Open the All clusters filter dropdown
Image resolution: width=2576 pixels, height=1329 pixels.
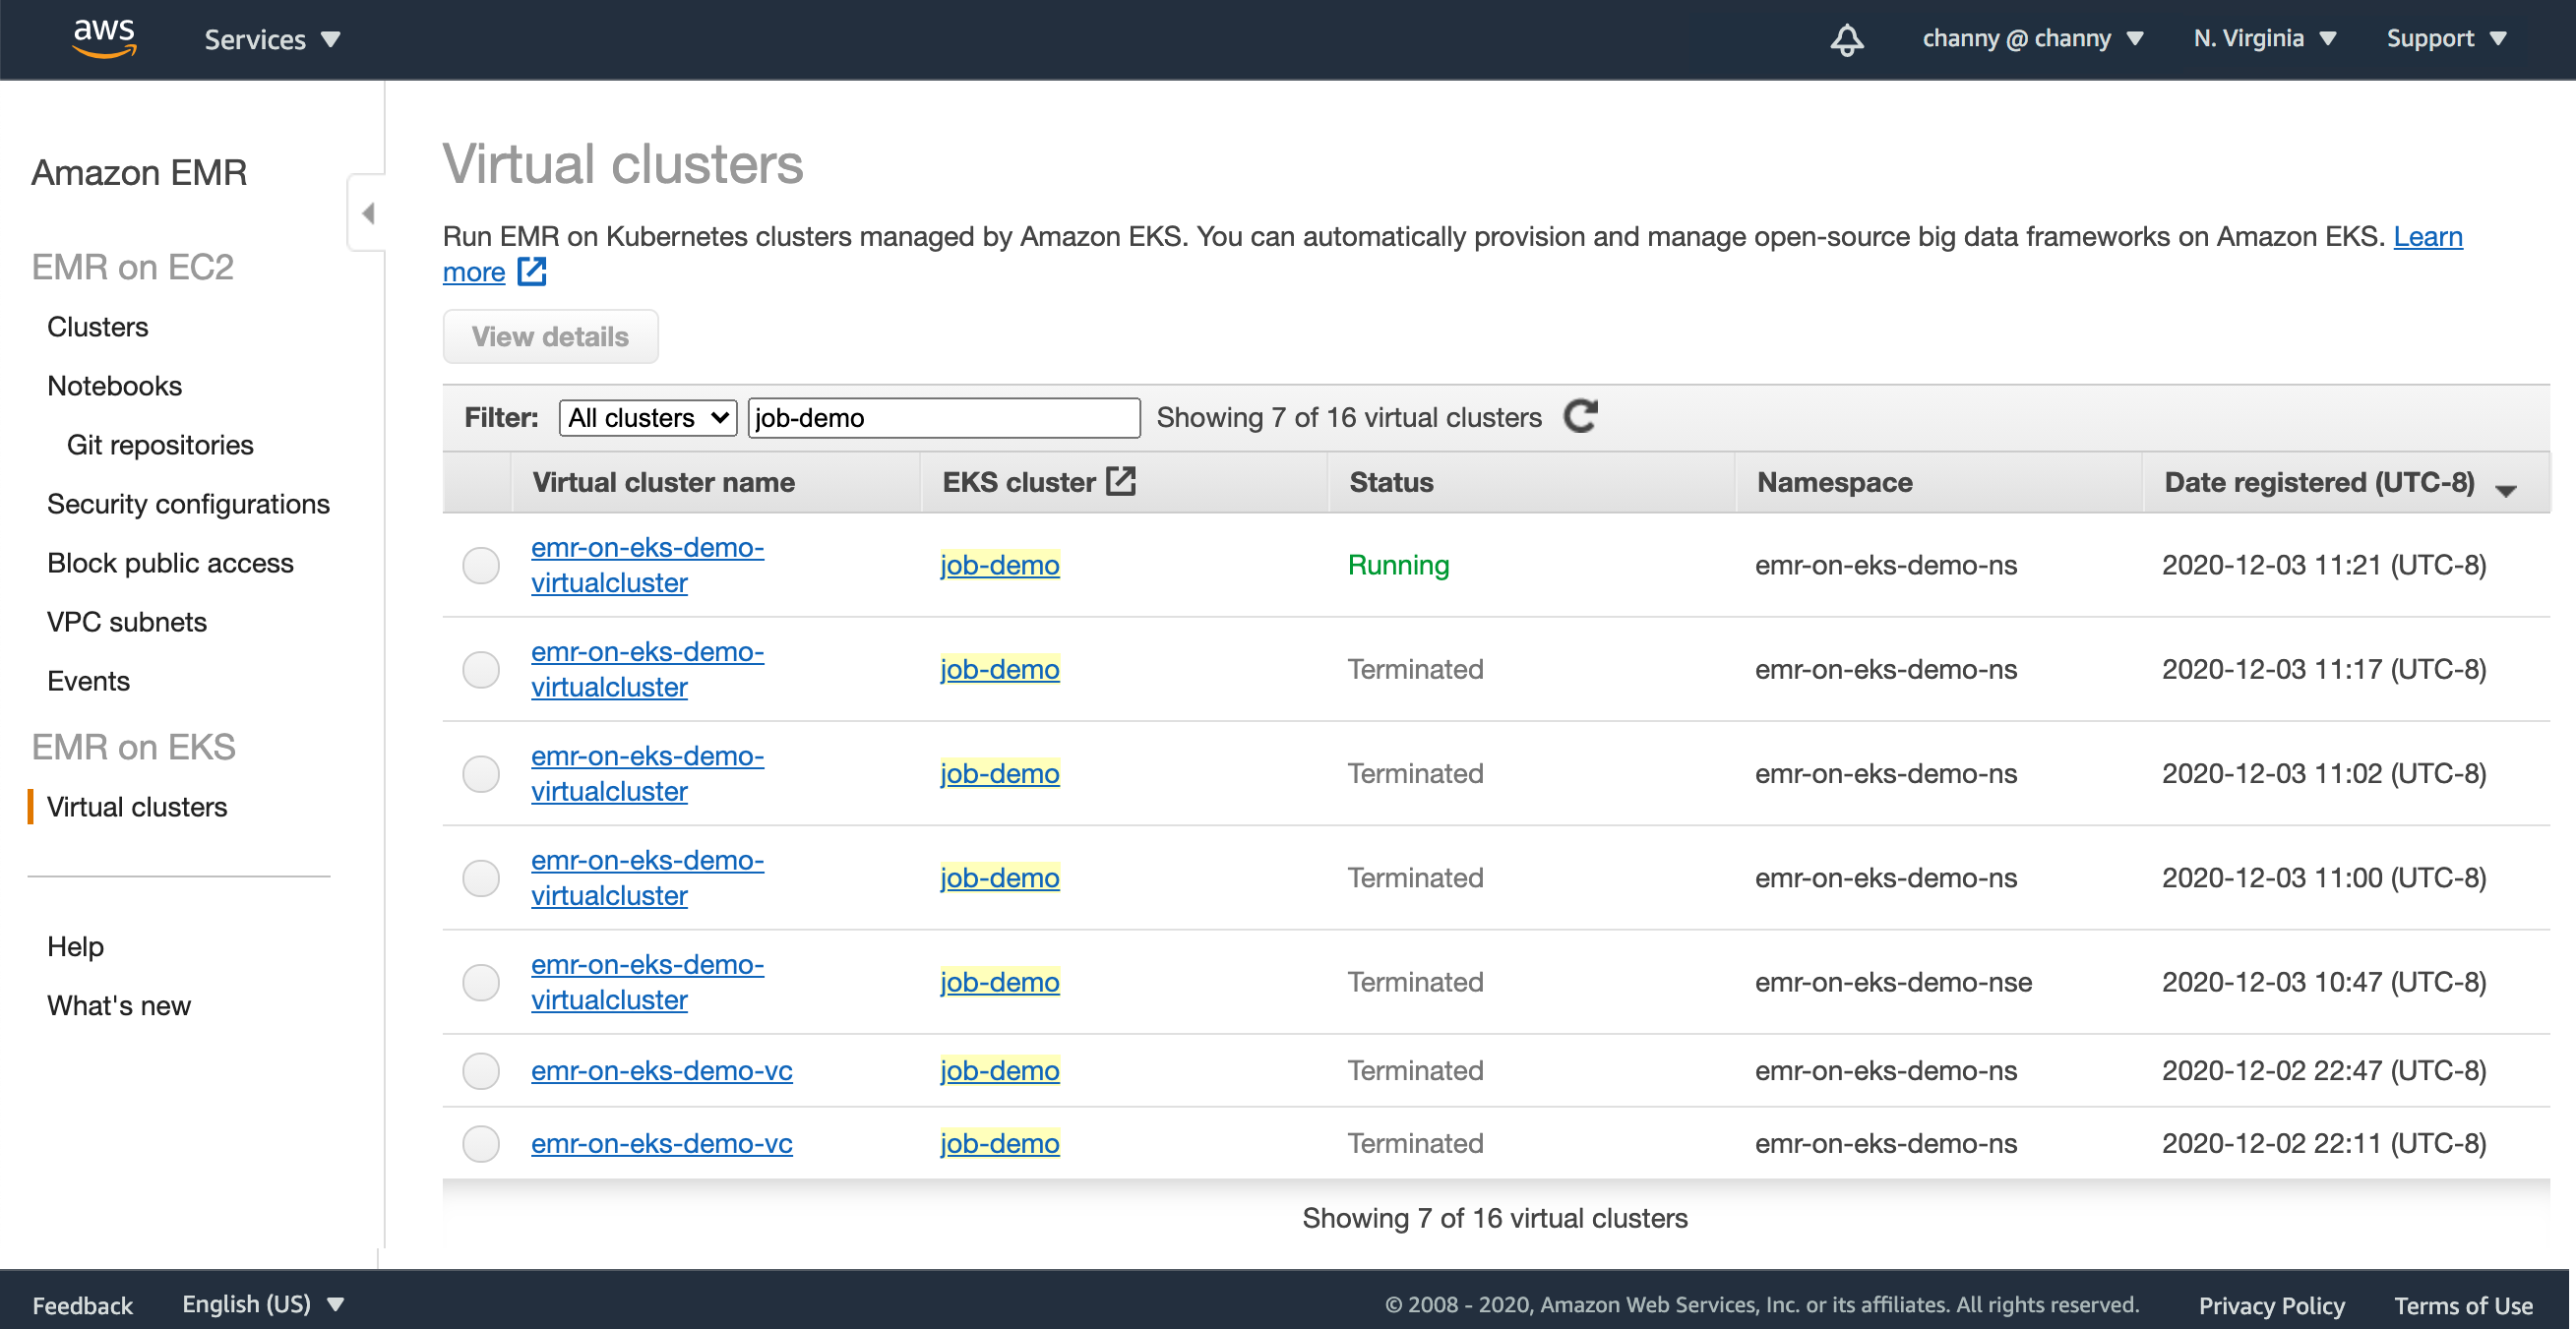(647, 417)
